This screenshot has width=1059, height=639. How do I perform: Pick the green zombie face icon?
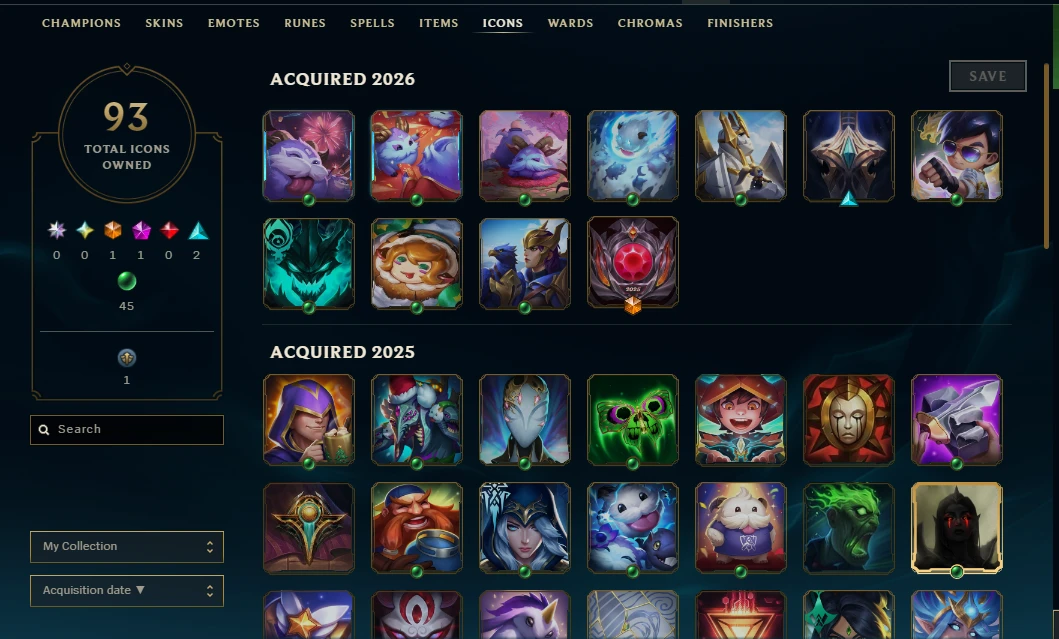(x=849, y=528)
